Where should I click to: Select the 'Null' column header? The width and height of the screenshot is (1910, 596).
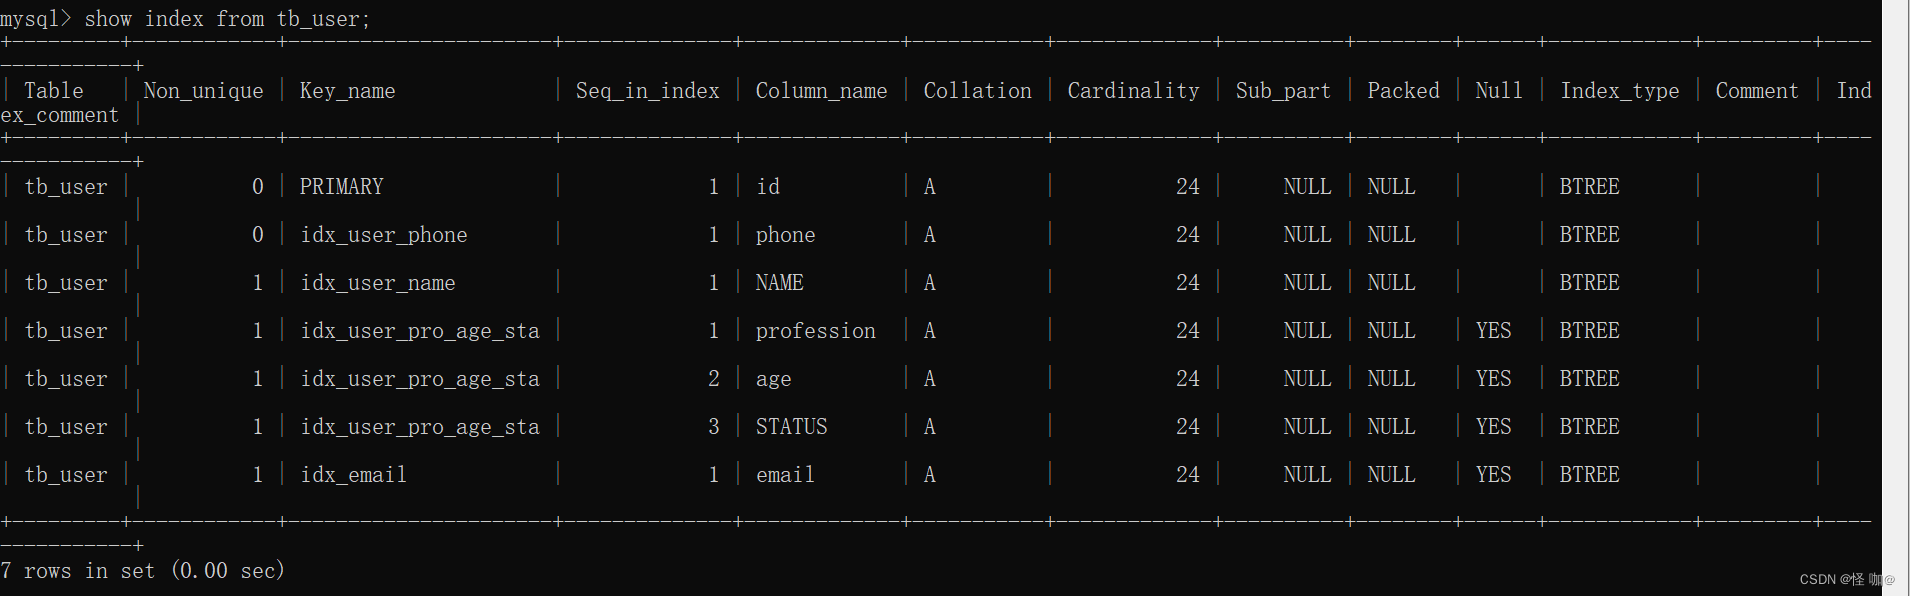tap(1499, 91)
